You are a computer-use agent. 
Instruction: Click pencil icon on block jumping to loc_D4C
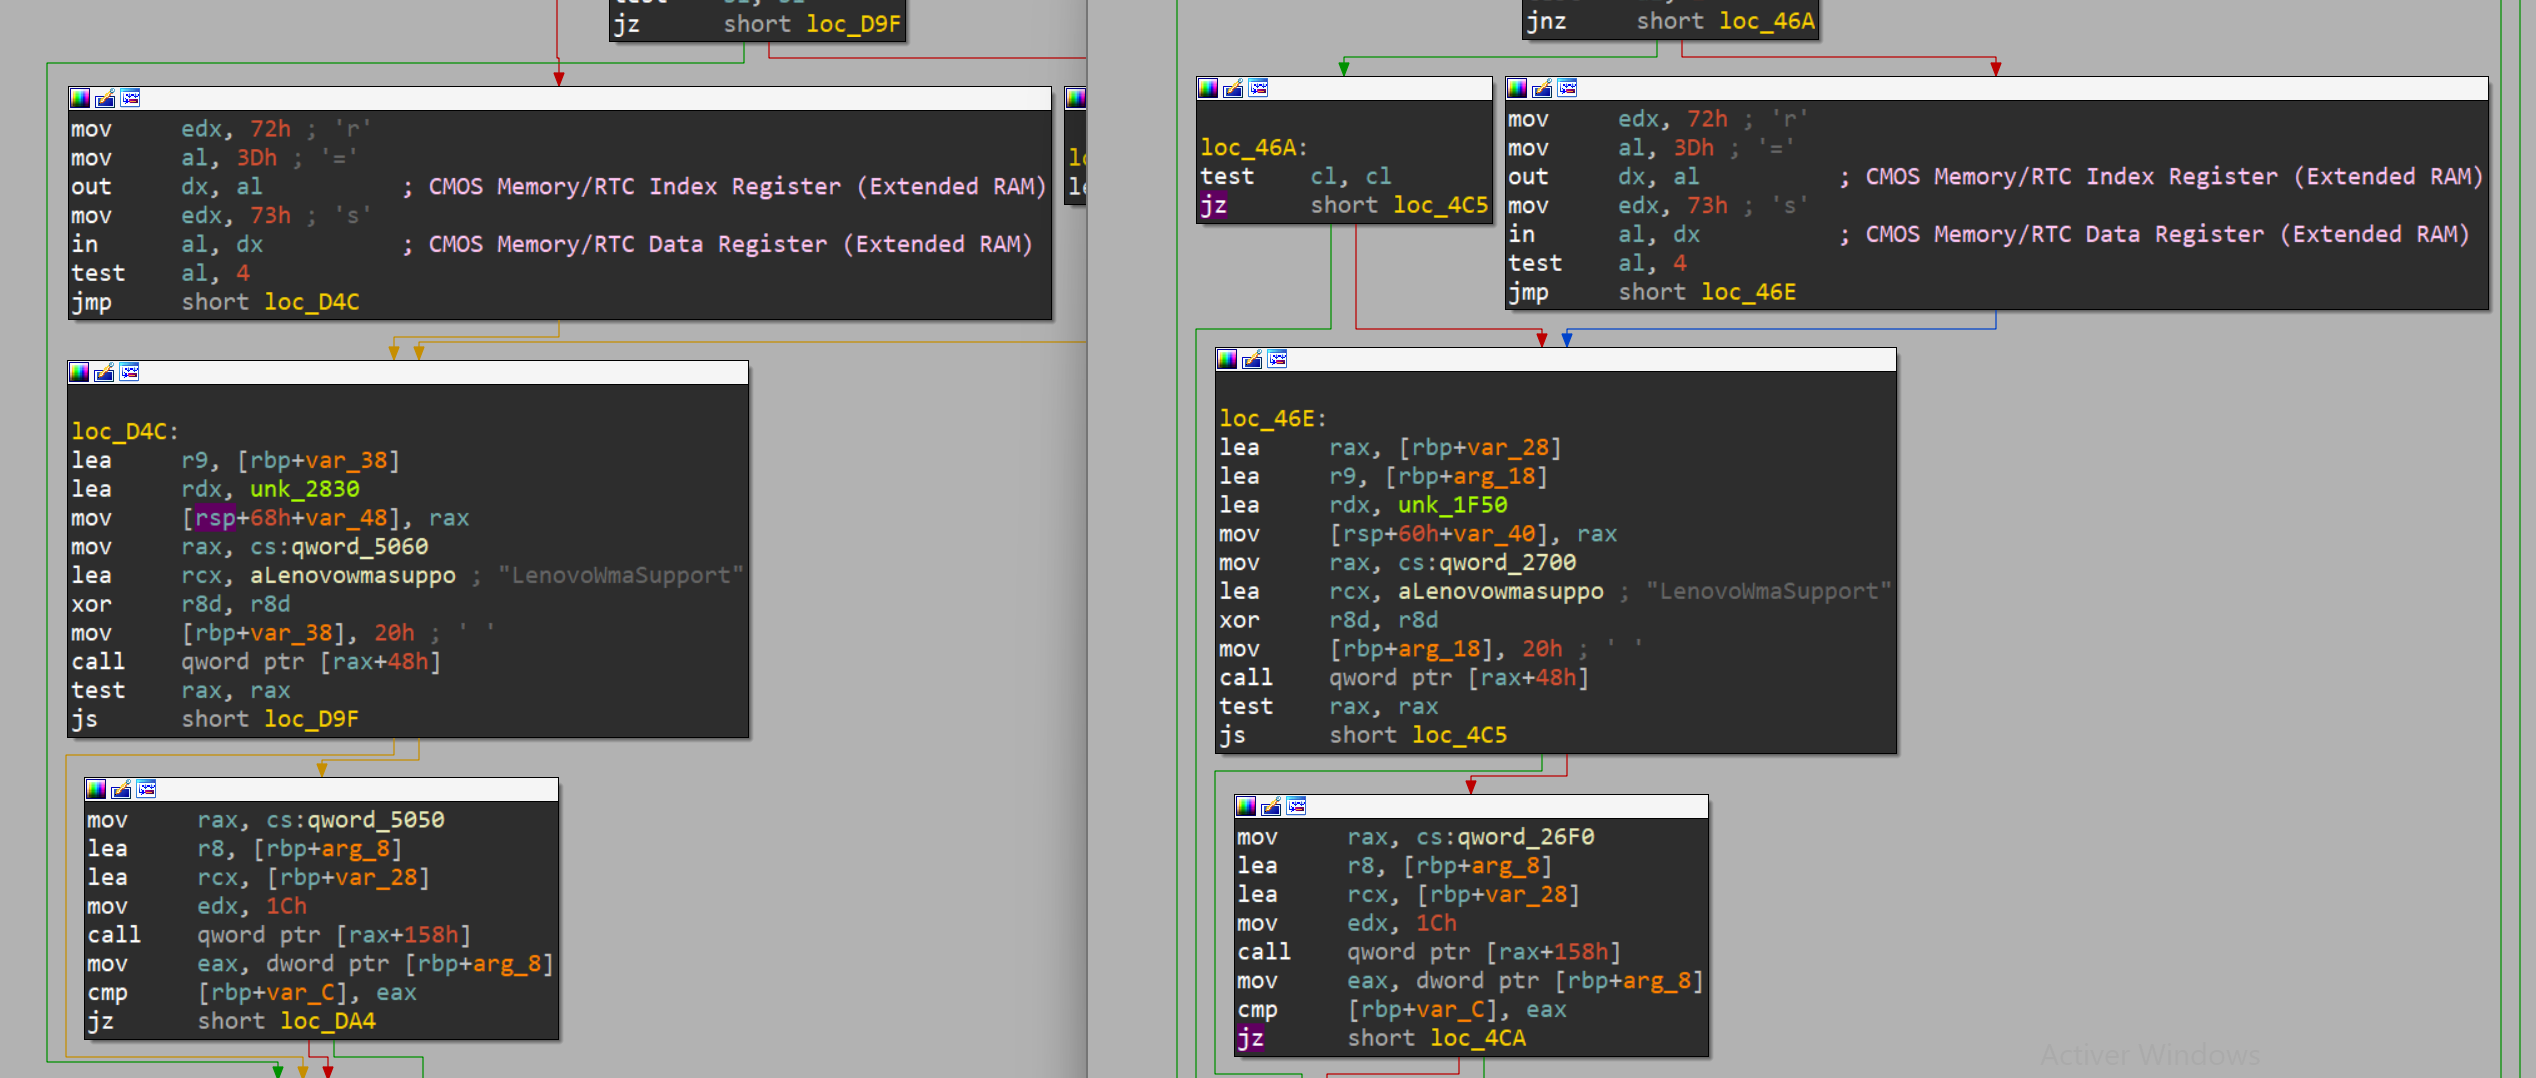[105, 99]
